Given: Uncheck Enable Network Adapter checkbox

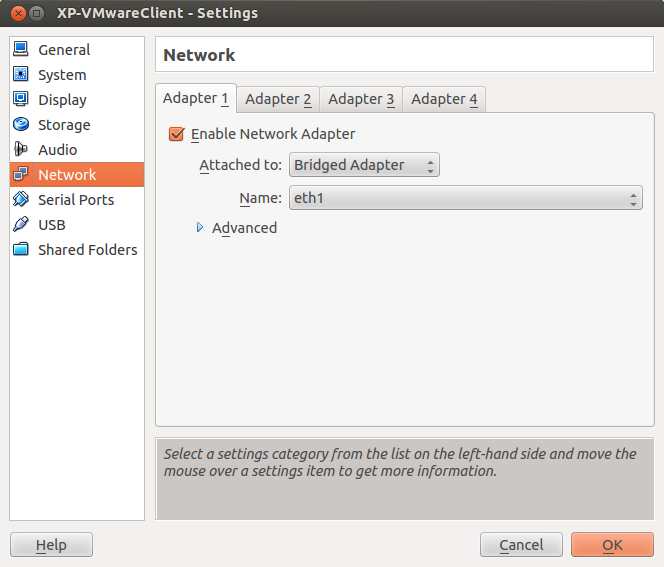Looking at the screenshot, I should click(x=176, y=134).
